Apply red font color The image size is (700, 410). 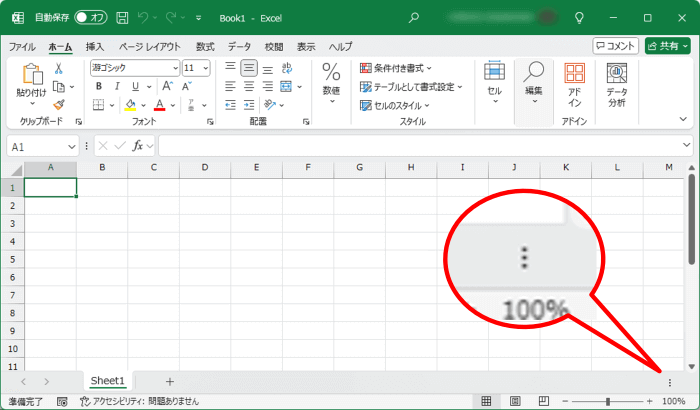click(159, 105)
